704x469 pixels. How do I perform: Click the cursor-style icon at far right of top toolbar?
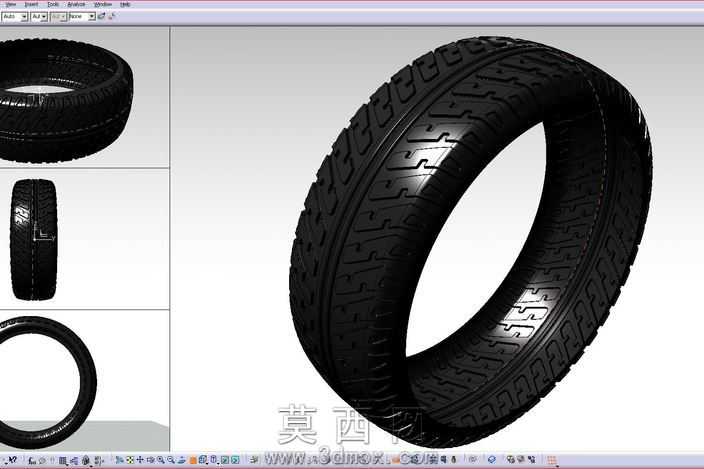(x=112, y=16)
